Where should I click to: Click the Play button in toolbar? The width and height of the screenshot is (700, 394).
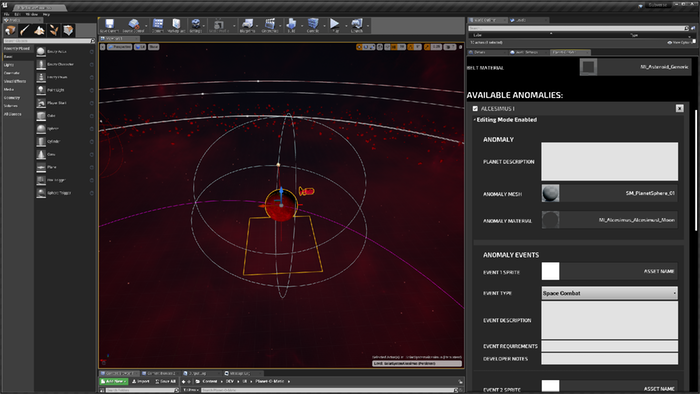pos(335,25)
